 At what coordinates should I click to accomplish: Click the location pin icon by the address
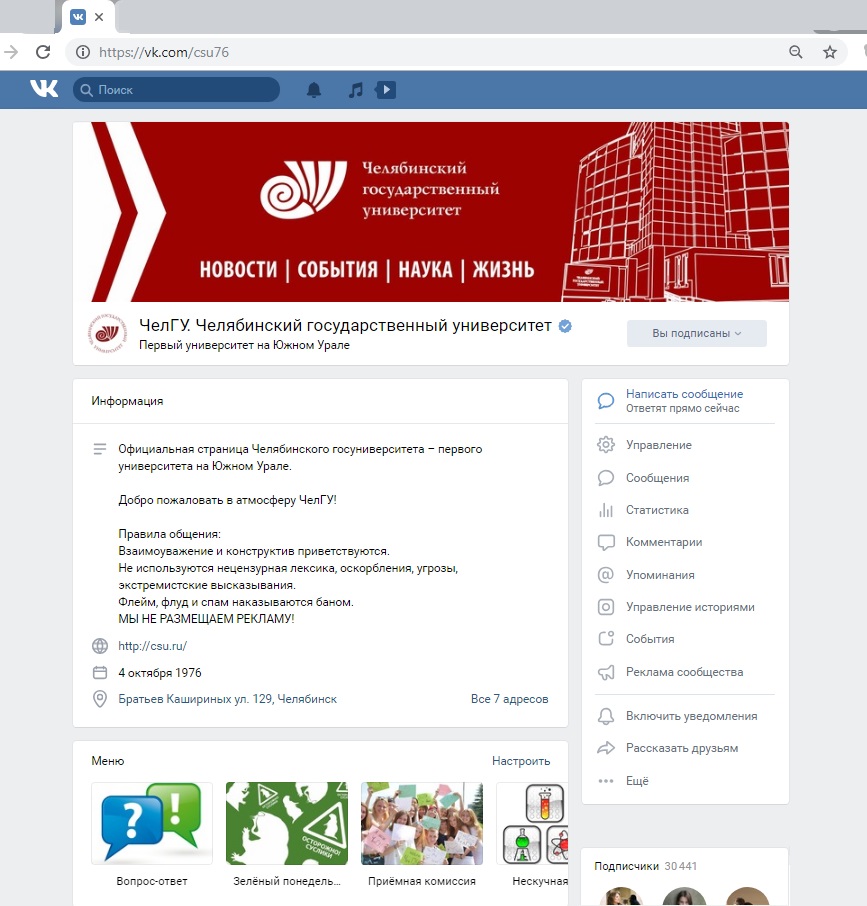point(100,699)
